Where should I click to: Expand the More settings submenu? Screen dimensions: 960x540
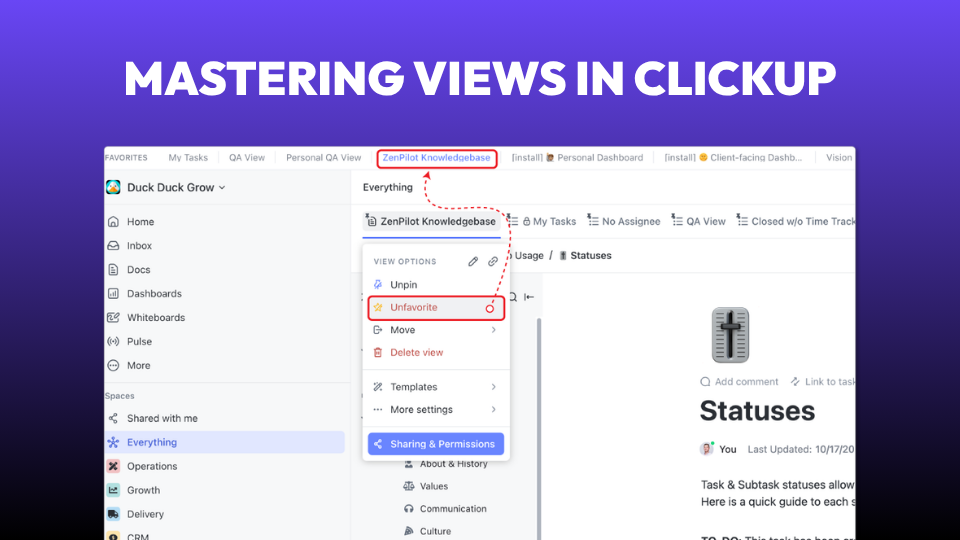coord(435,410)
